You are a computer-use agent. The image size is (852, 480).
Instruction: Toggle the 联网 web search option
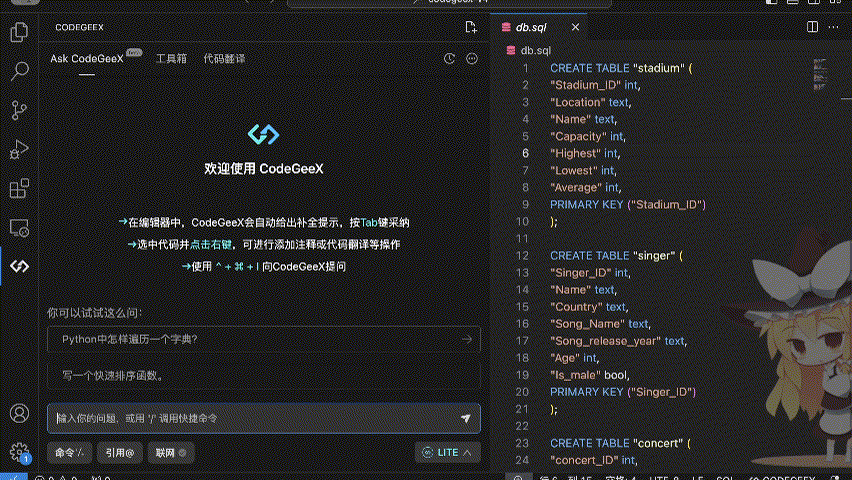pos(171,452)
